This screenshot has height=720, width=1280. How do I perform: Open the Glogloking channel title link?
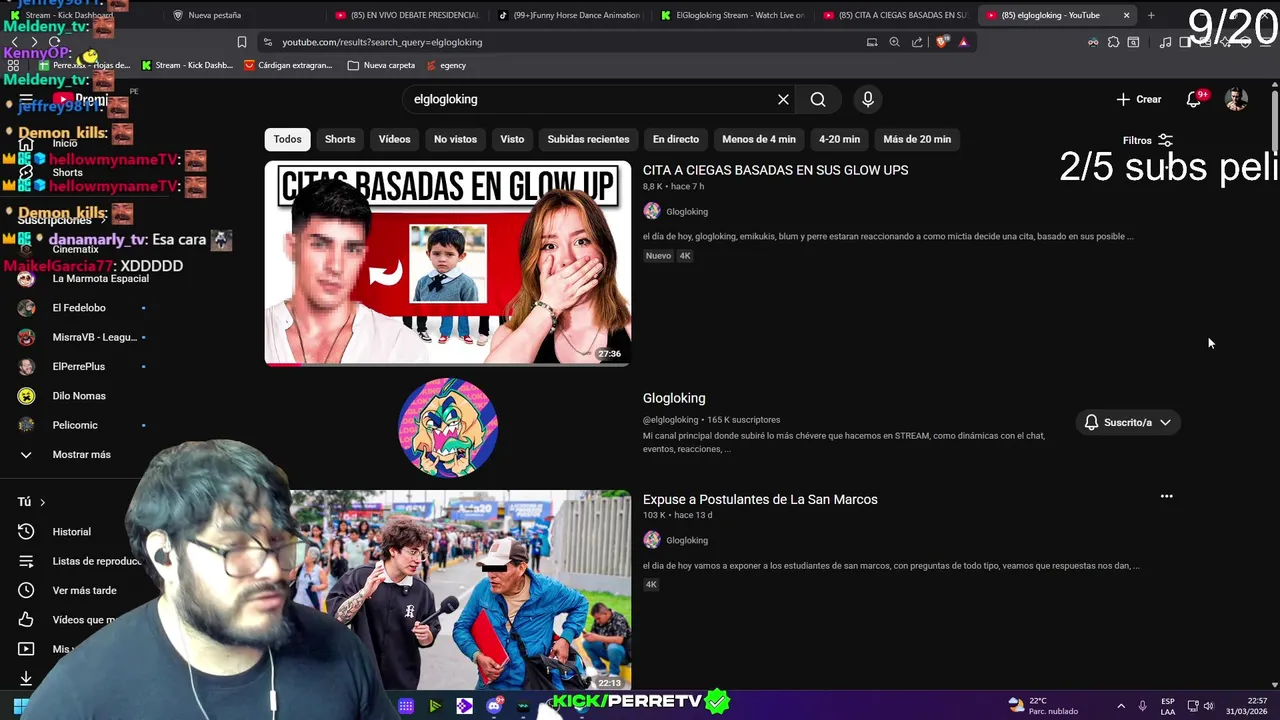click(674, 398)
